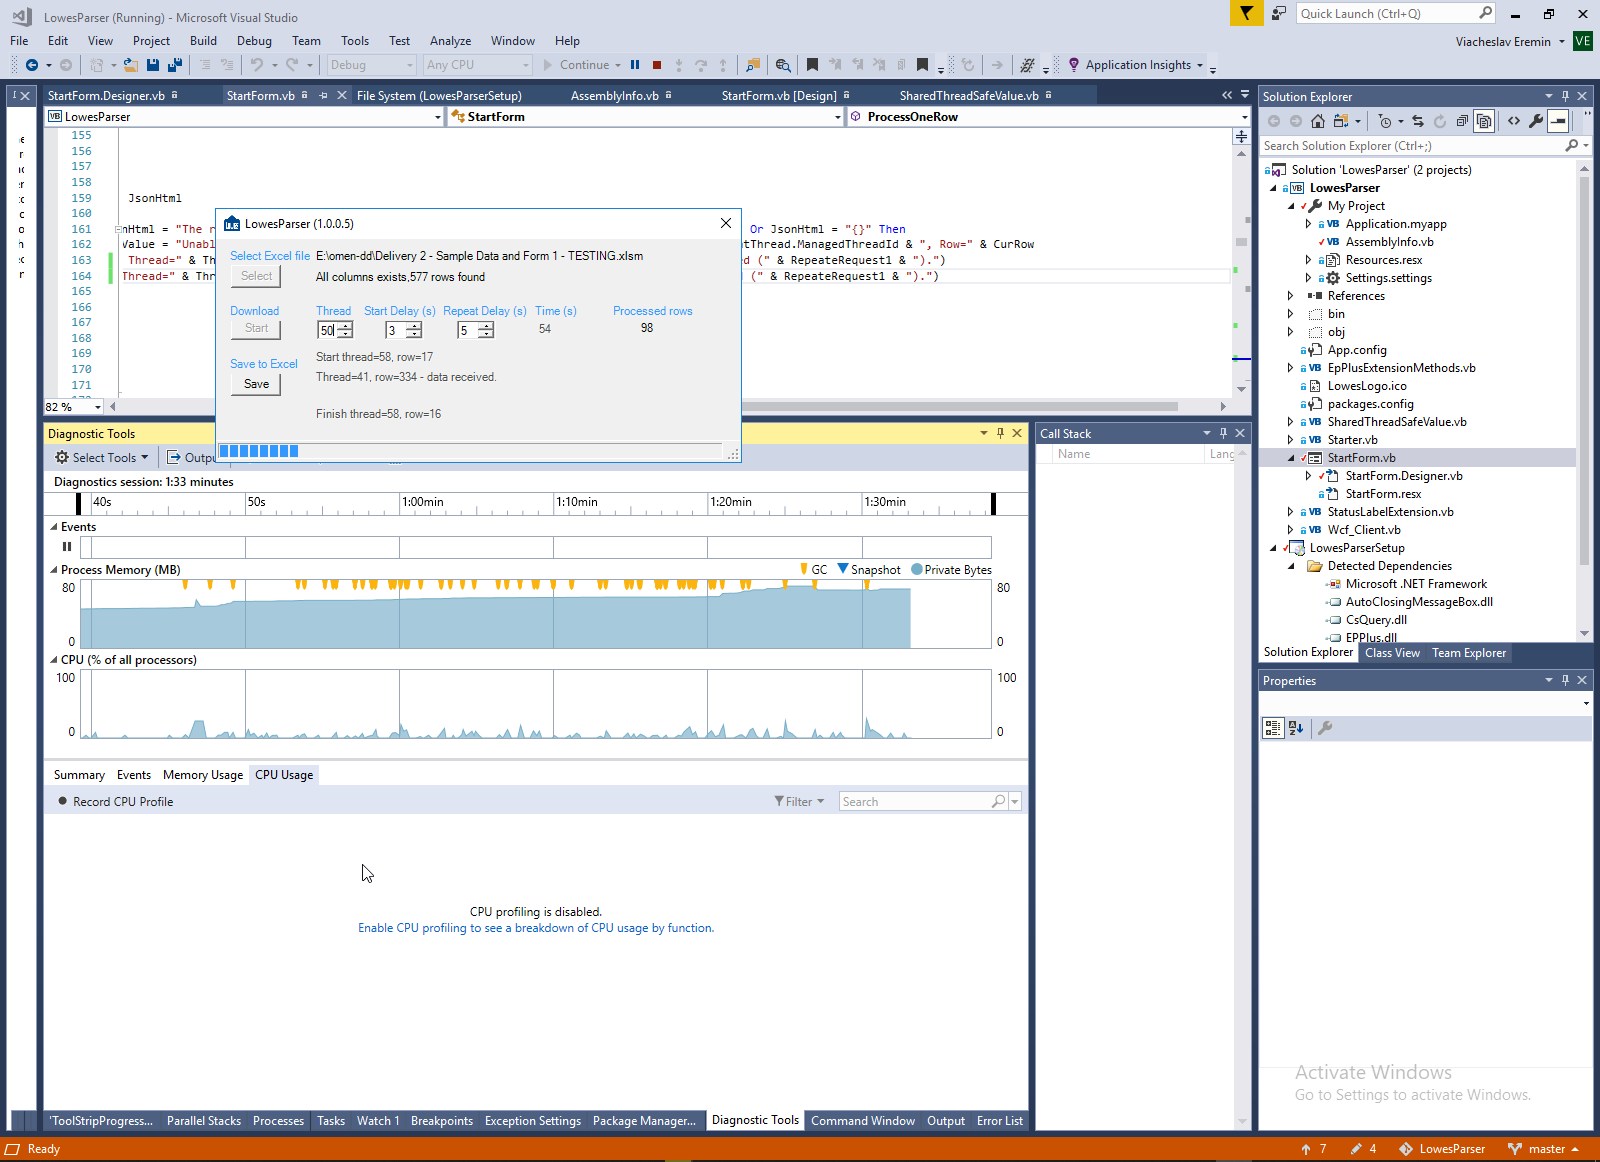The image size is (1600, 1162).
Task: Open the Debug menu
Action: coord(254,41)
